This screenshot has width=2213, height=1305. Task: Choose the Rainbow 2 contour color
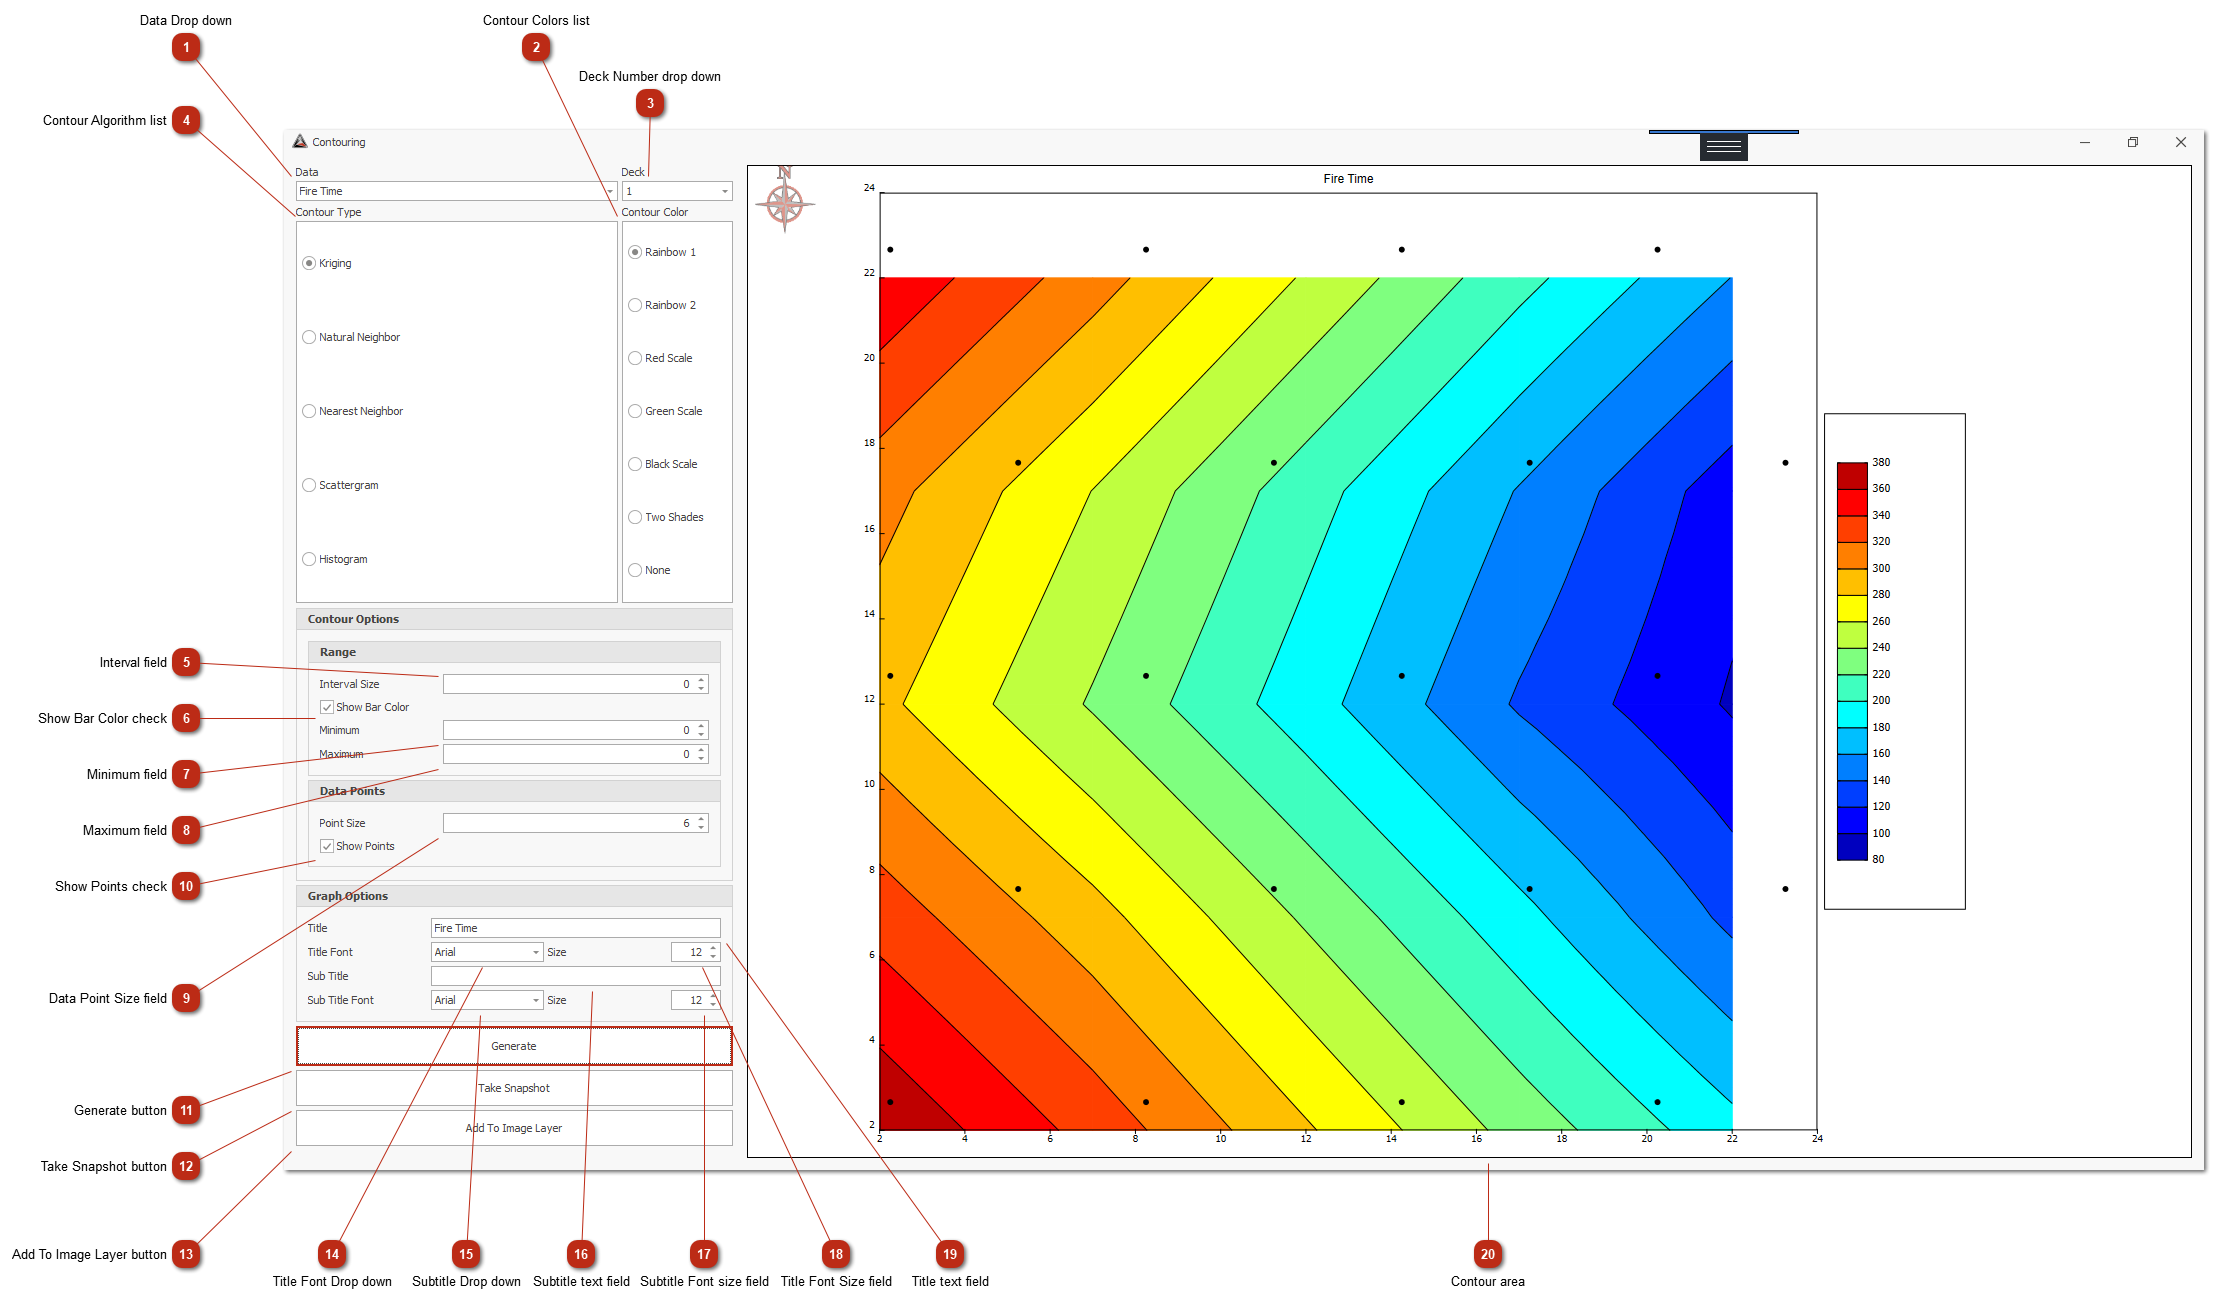pos(635,306)
